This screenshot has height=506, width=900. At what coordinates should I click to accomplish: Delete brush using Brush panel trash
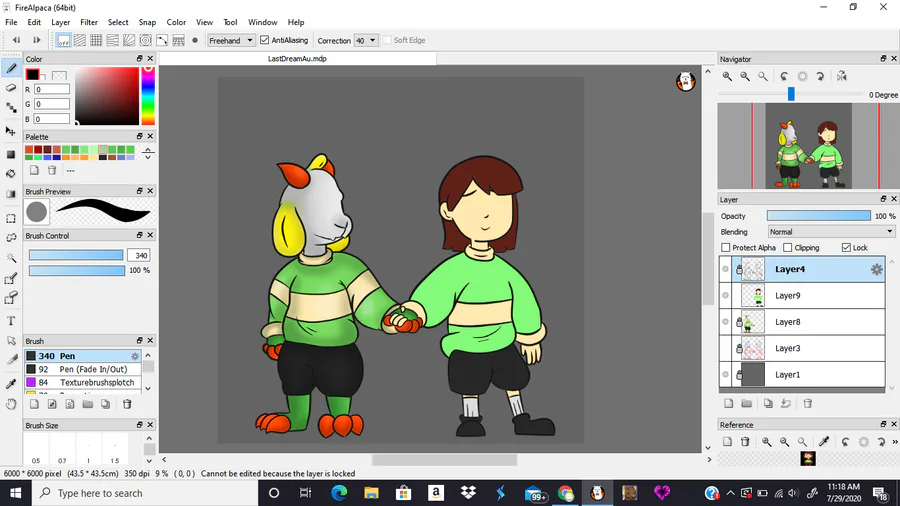click(x=127, y=404)
